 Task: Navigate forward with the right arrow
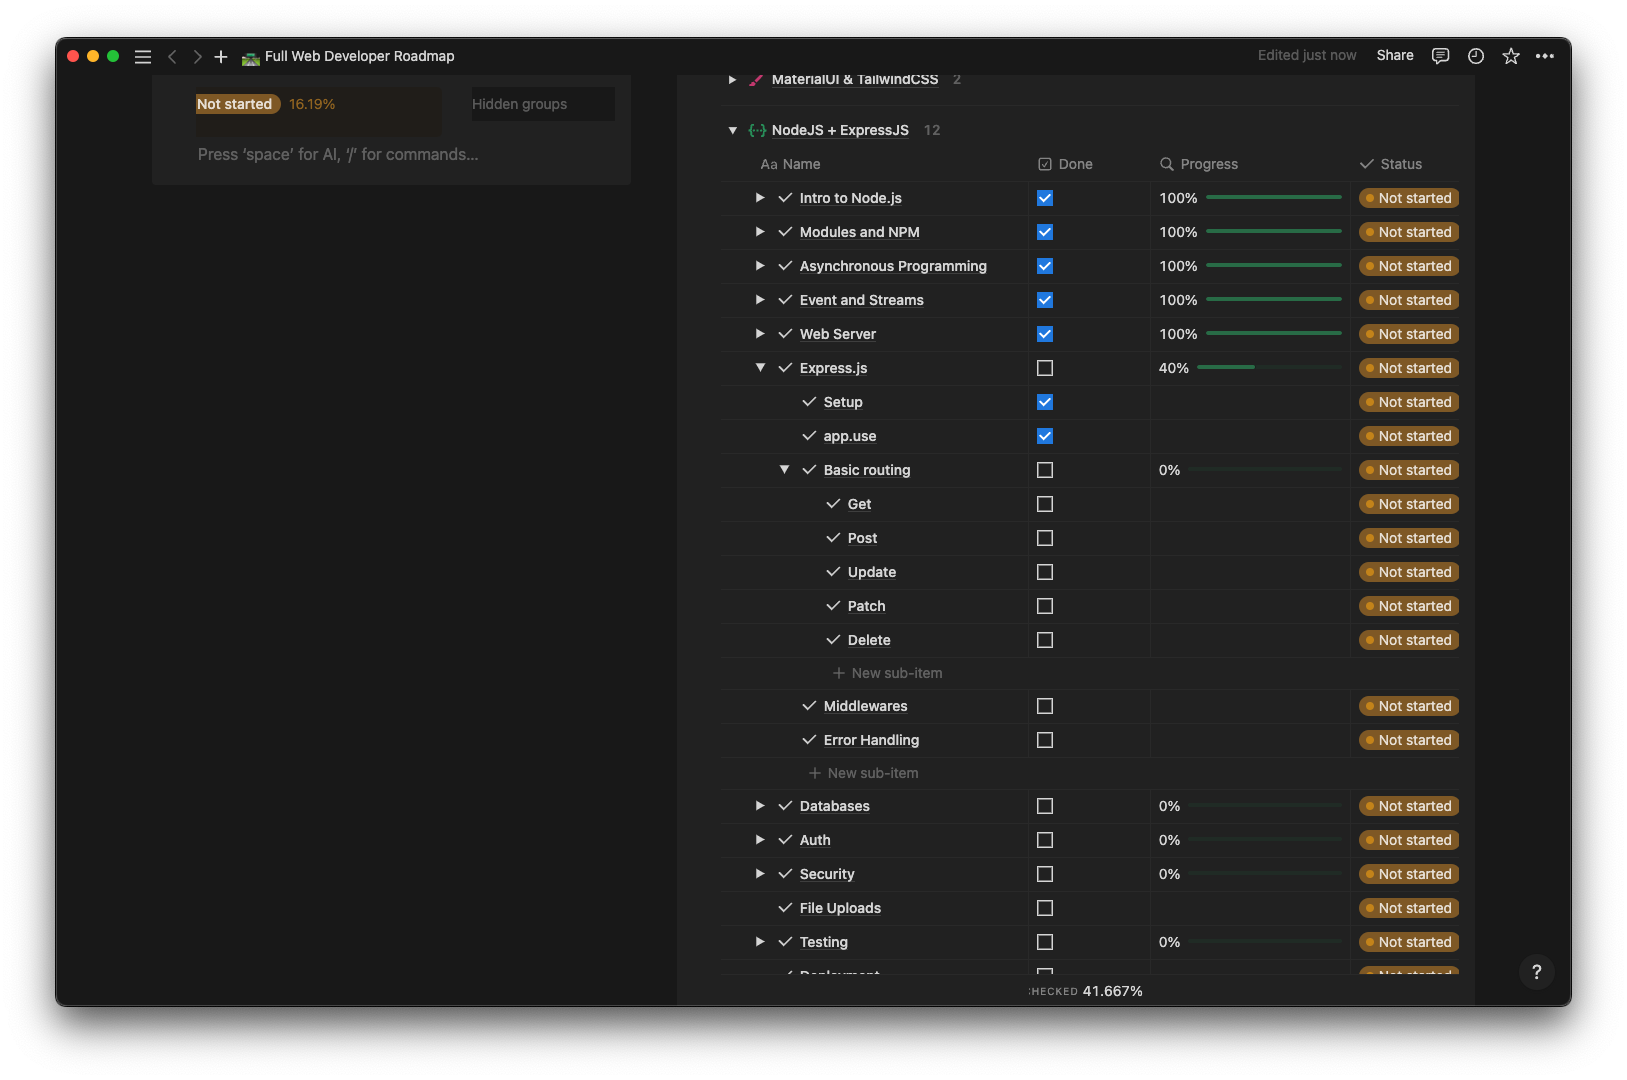(197, 57)
